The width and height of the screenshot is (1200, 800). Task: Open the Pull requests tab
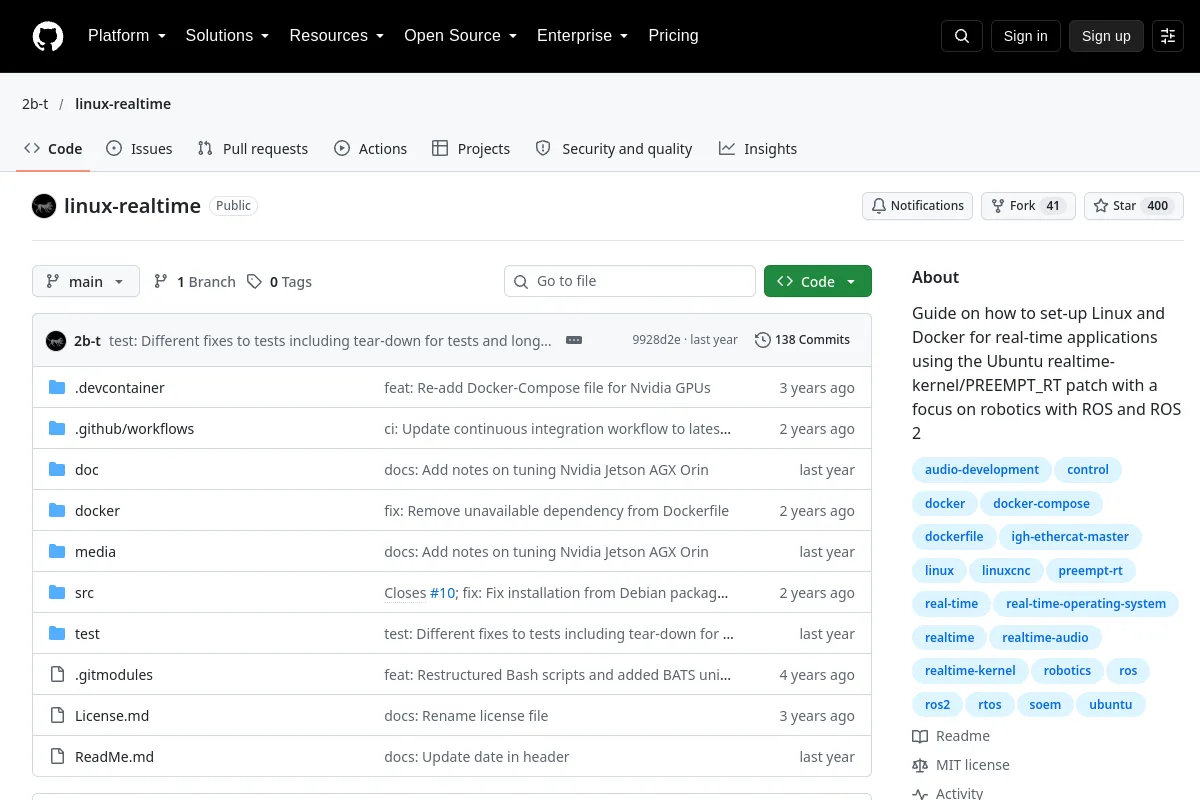tap(253, 149)
